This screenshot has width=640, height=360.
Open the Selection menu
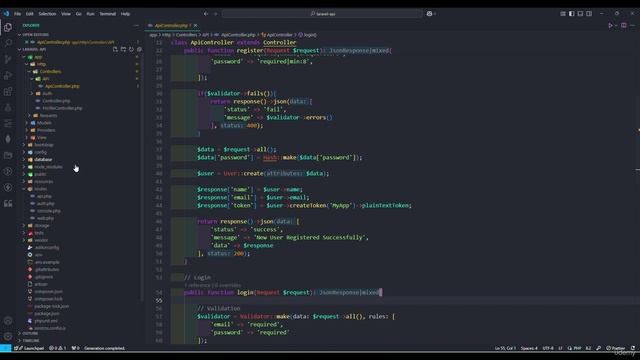[47, 13]
